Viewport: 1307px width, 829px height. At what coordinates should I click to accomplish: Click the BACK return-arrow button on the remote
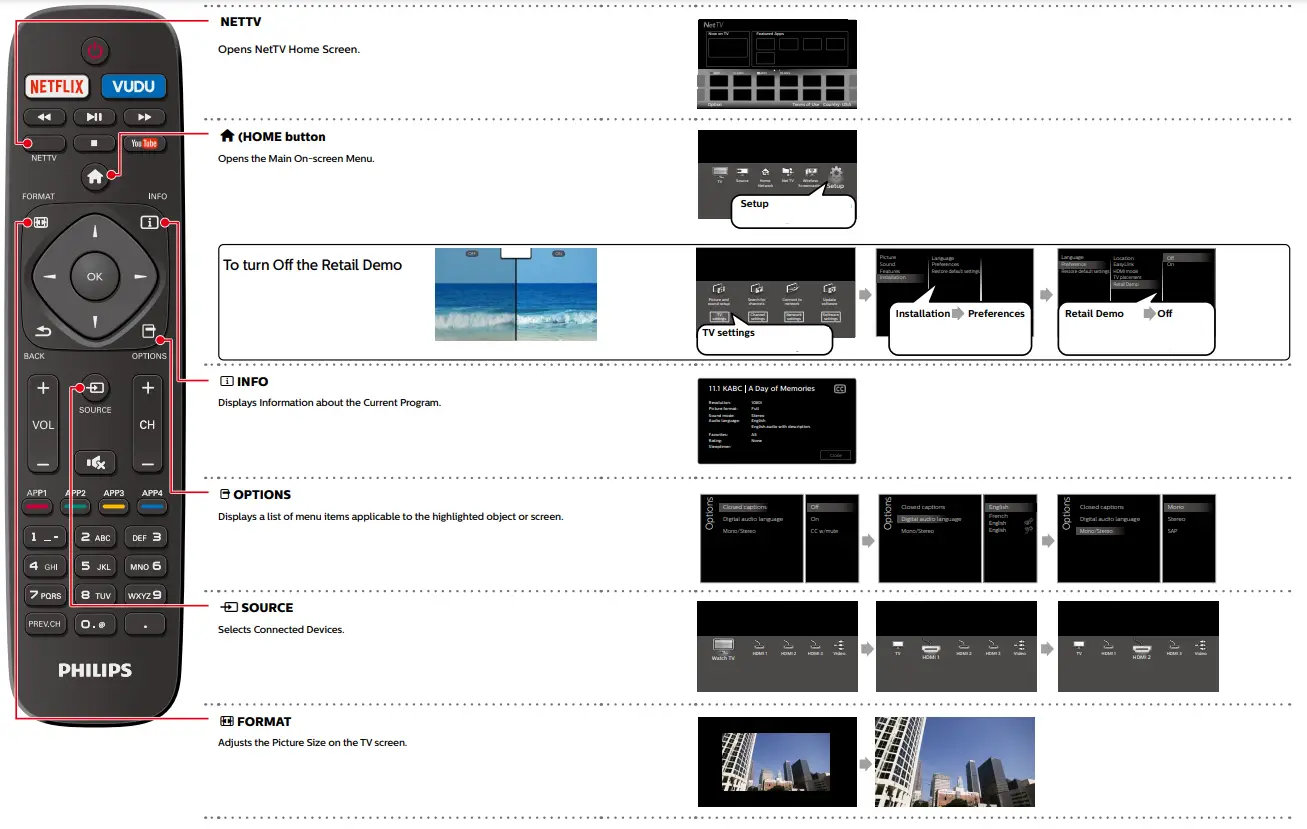pyautogui.click(x=41, y=332)
